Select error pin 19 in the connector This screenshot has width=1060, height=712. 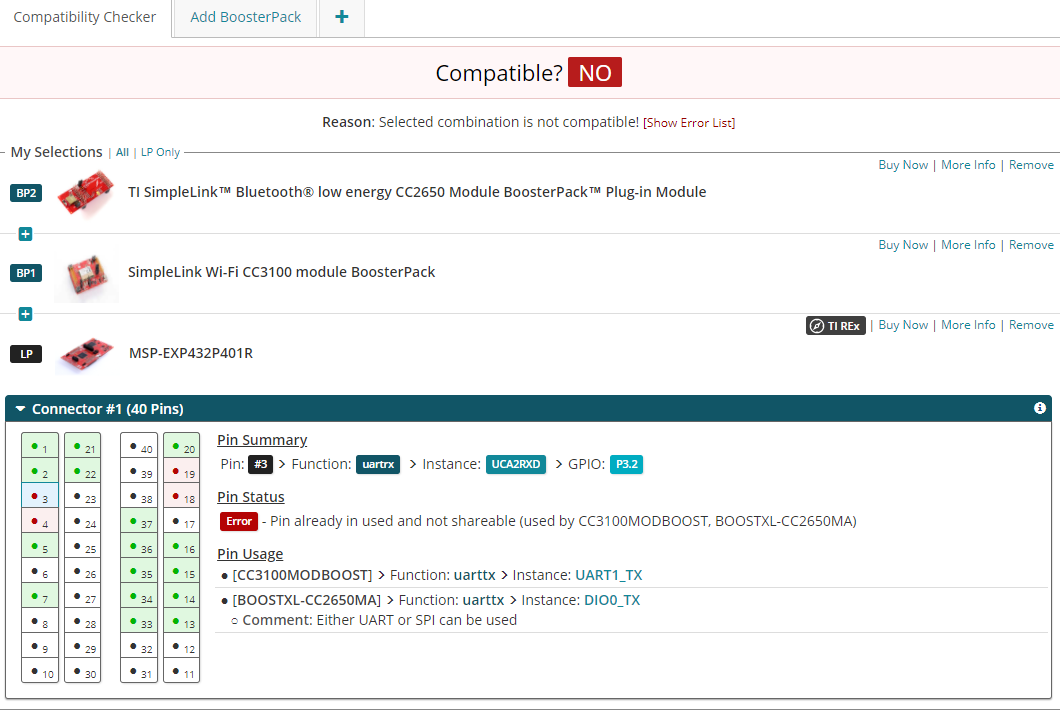click(182, 471)
